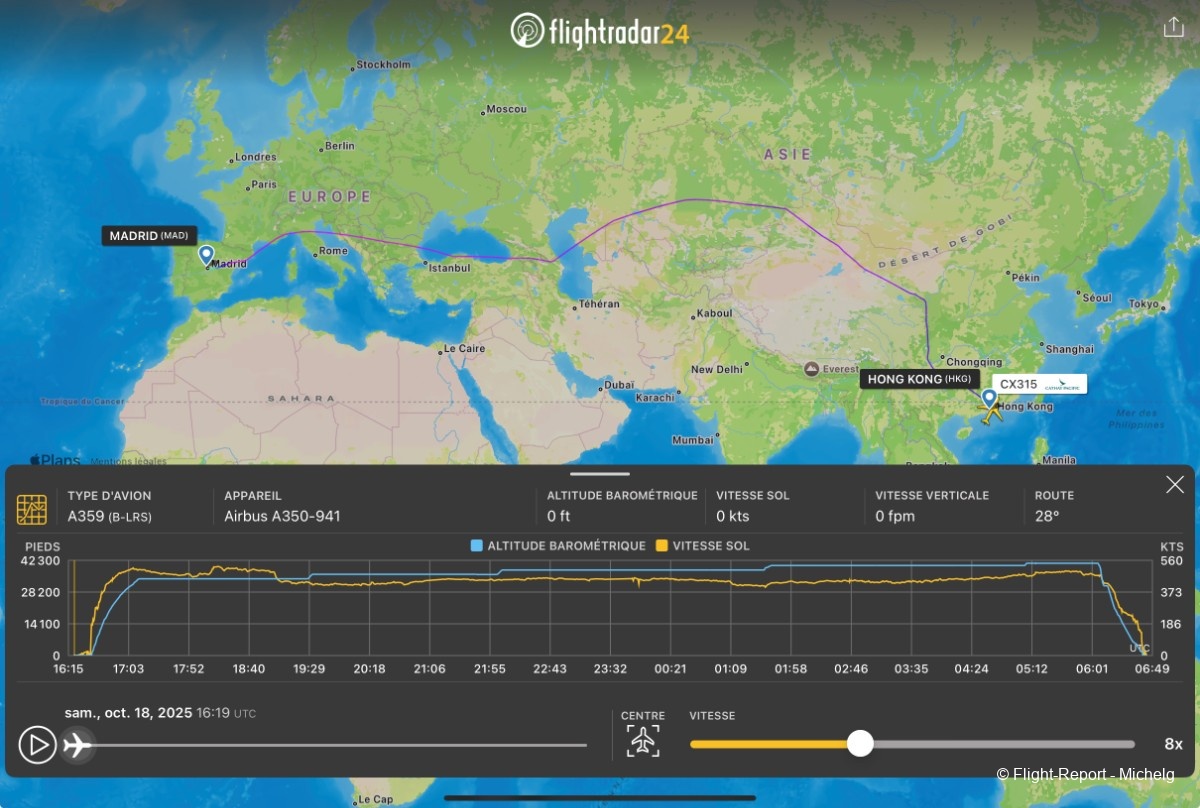This screenshot has width=1200, height=808.
Task: Click the aircraft type chart icon
Action: click(32, 509)
